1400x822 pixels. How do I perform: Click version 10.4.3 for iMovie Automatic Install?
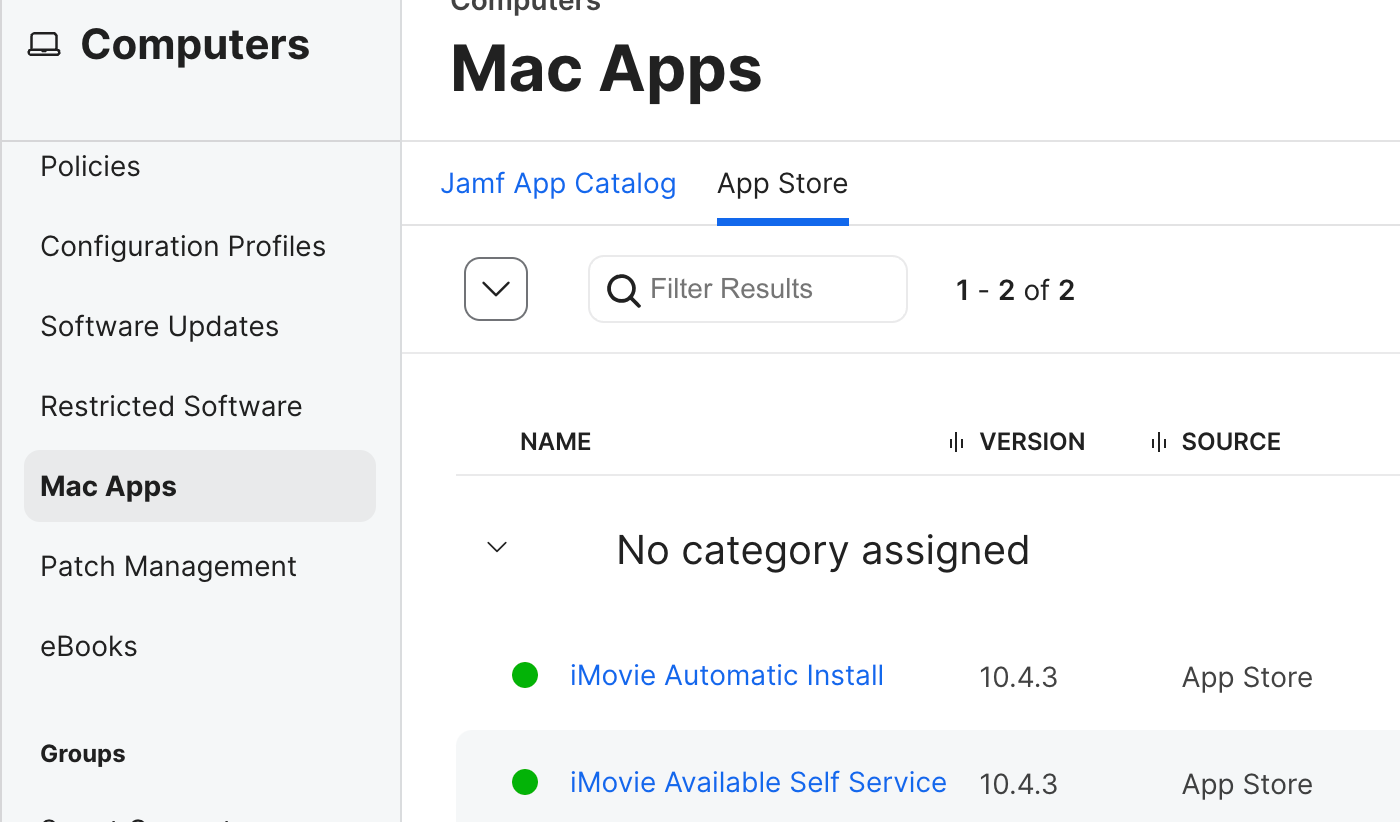(1019, 677)
